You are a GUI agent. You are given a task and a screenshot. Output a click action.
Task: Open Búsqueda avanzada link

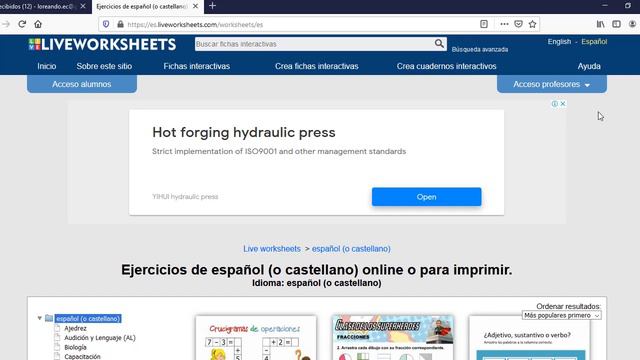(480, 49)
